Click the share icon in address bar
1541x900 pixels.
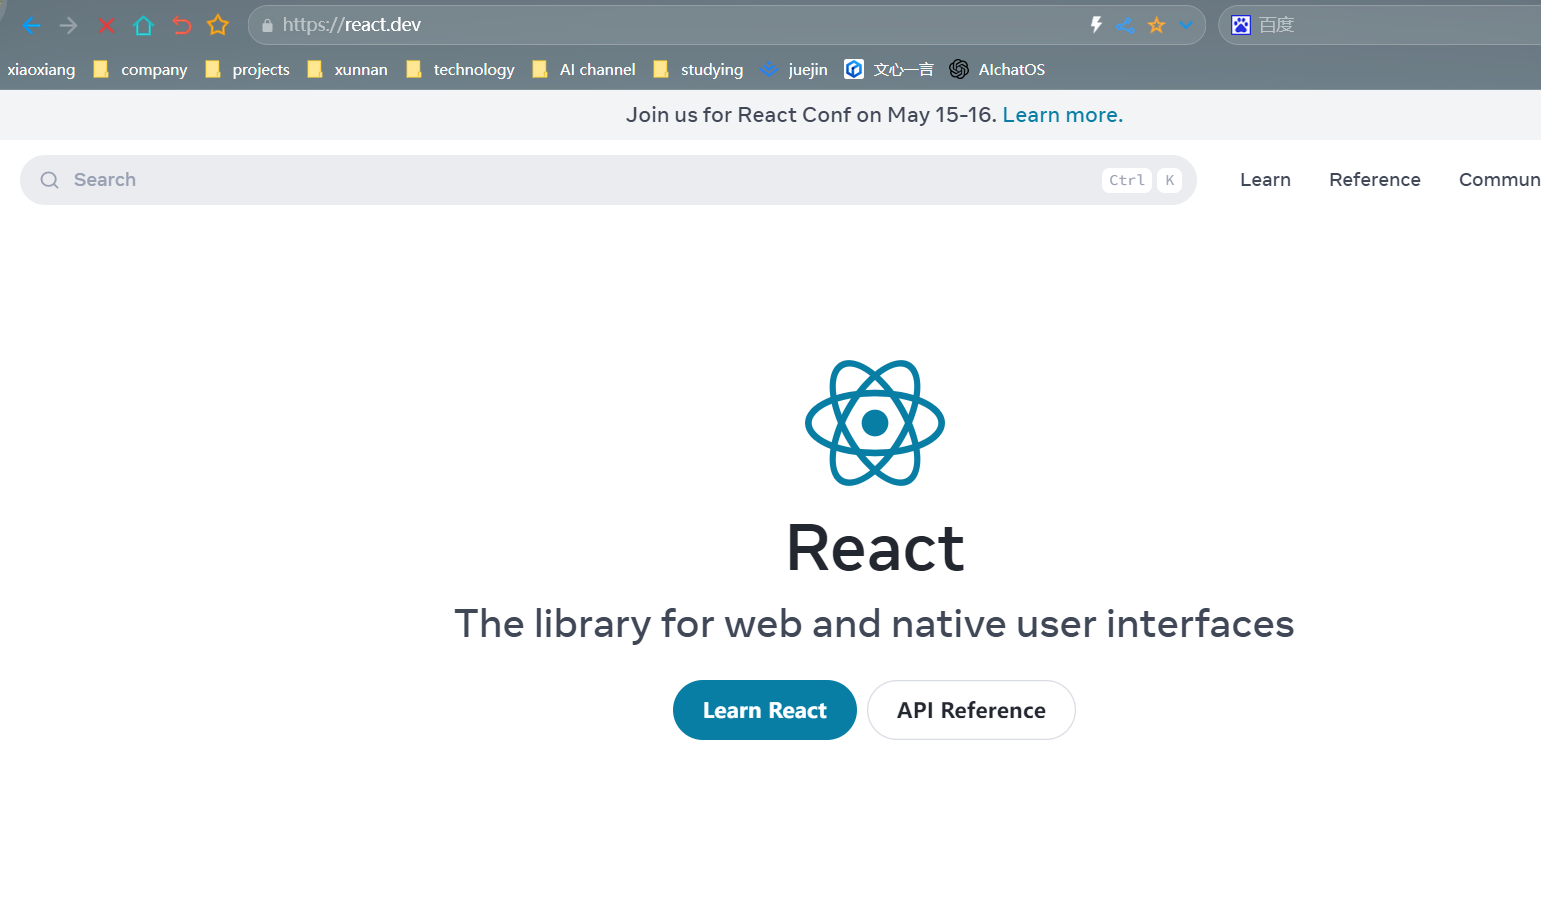click(x=1125, y=25)
